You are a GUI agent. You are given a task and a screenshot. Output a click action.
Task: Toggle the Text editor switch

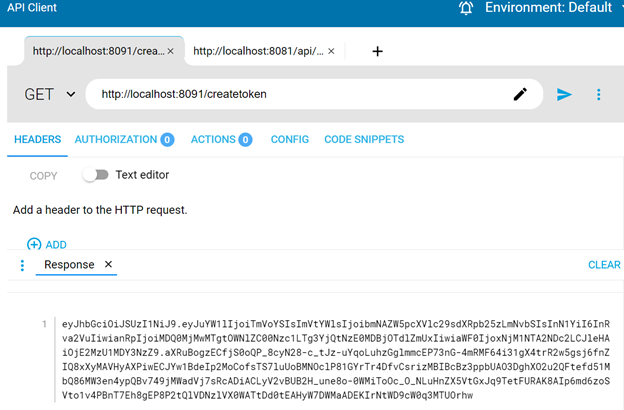point(96,175)
